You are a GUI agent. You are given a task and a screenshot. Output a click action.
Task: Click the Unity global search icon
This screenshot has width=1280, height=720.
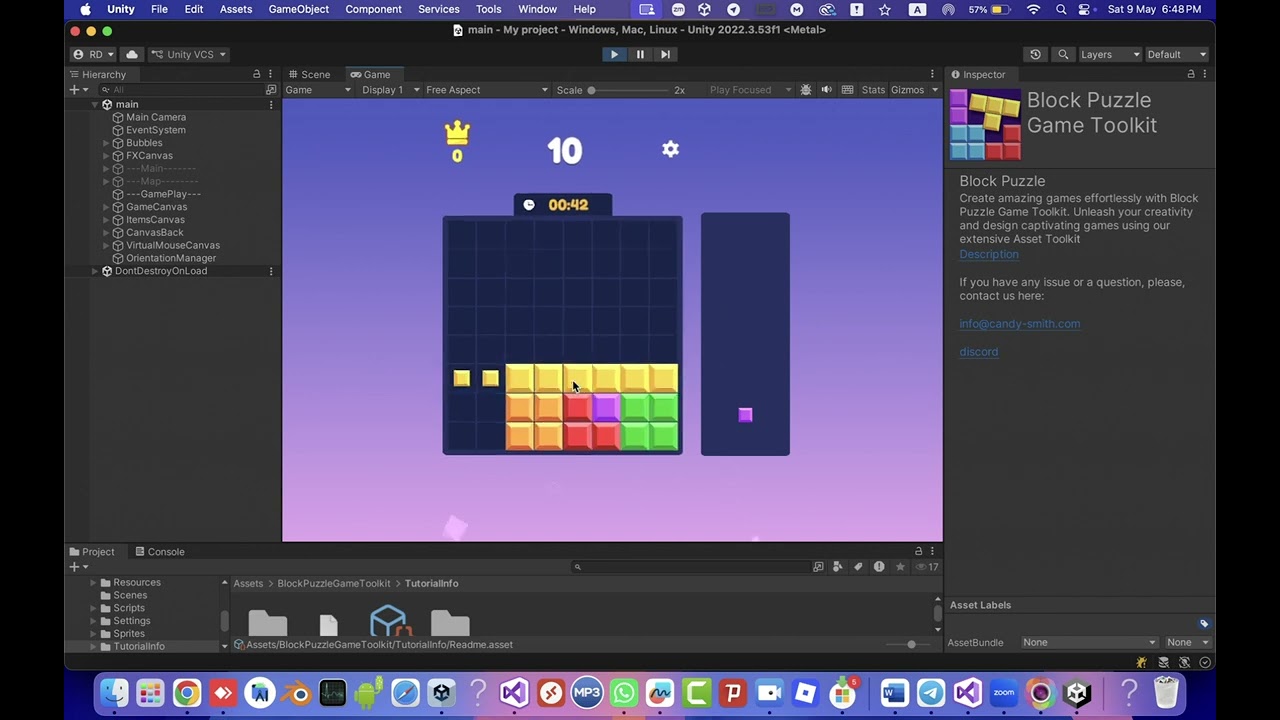pos(1063,54)
